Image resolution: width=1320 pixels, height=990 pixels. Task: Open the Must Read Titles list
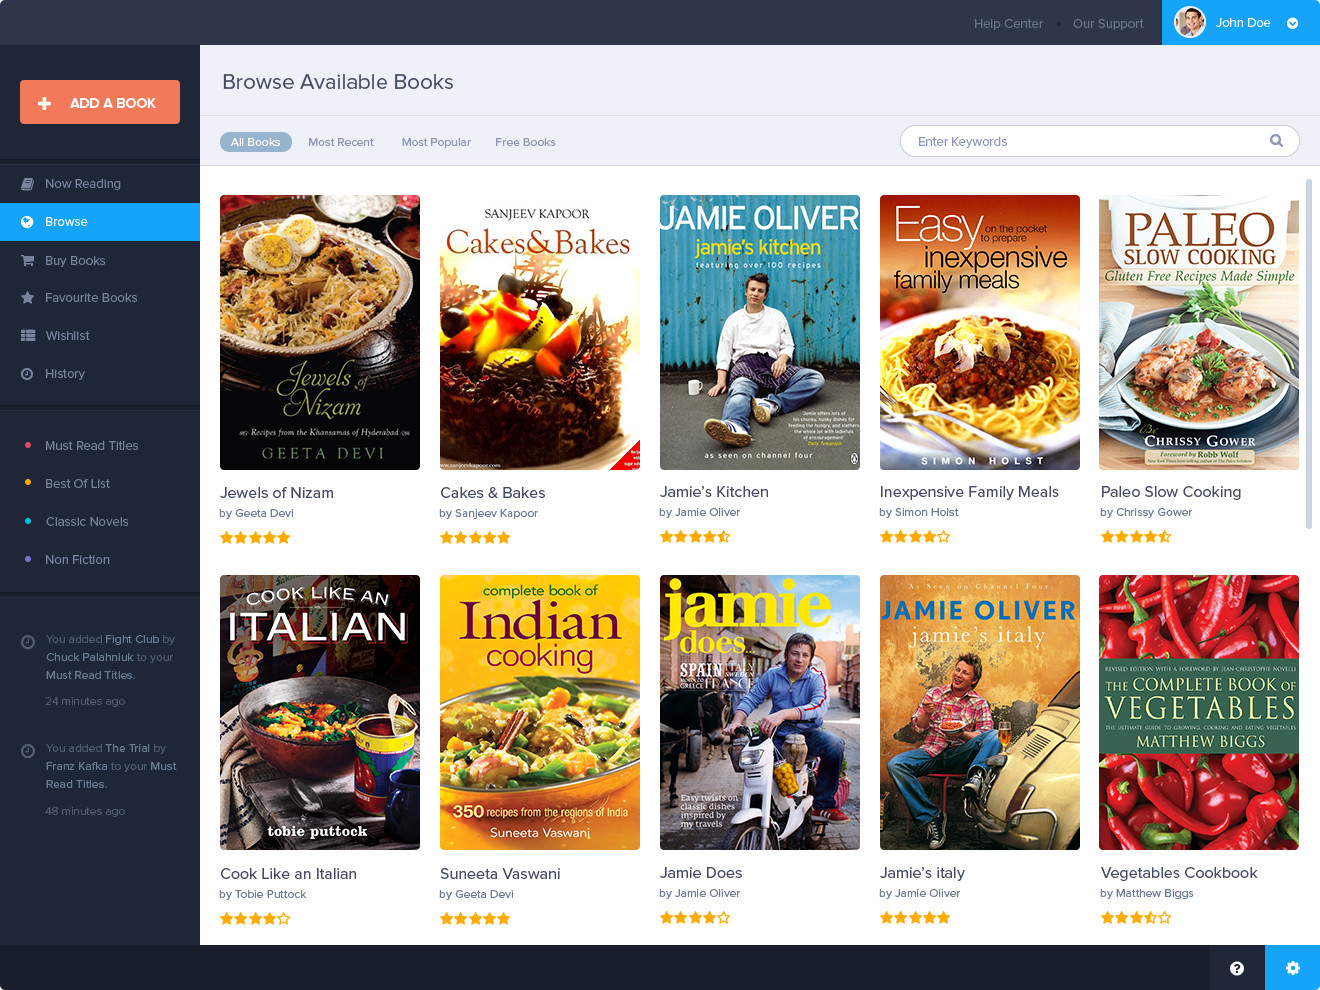pos(92,446)
